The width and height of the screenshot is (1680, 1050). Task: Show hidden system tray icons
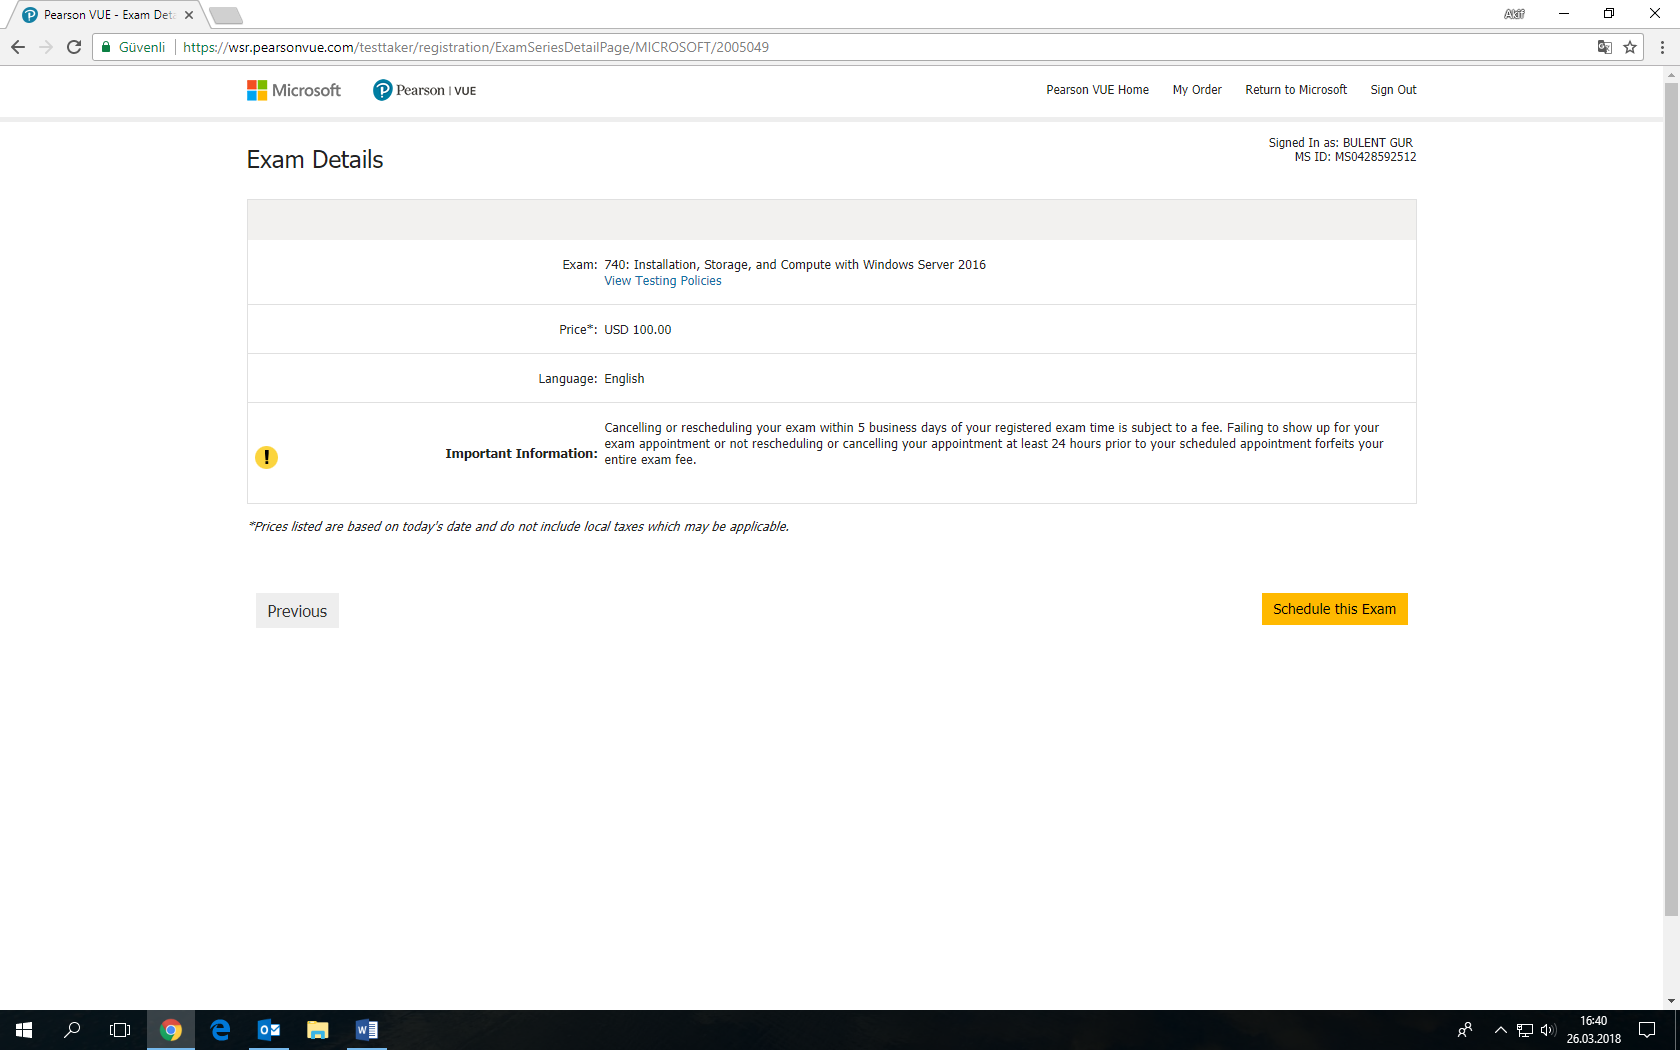1500,1030
